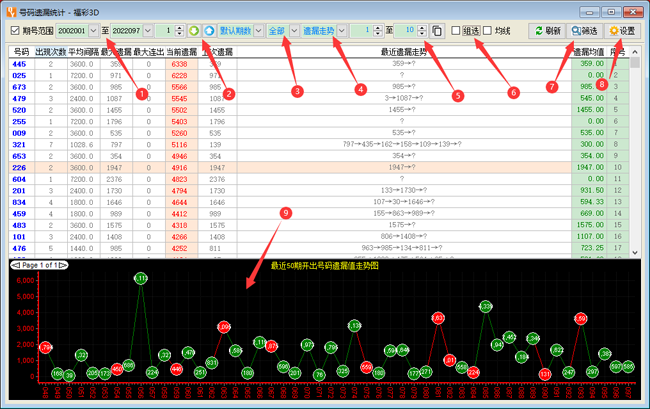Click the period range end field showing 10
Screen dimensions: 650x409
(x=405, y=31)
